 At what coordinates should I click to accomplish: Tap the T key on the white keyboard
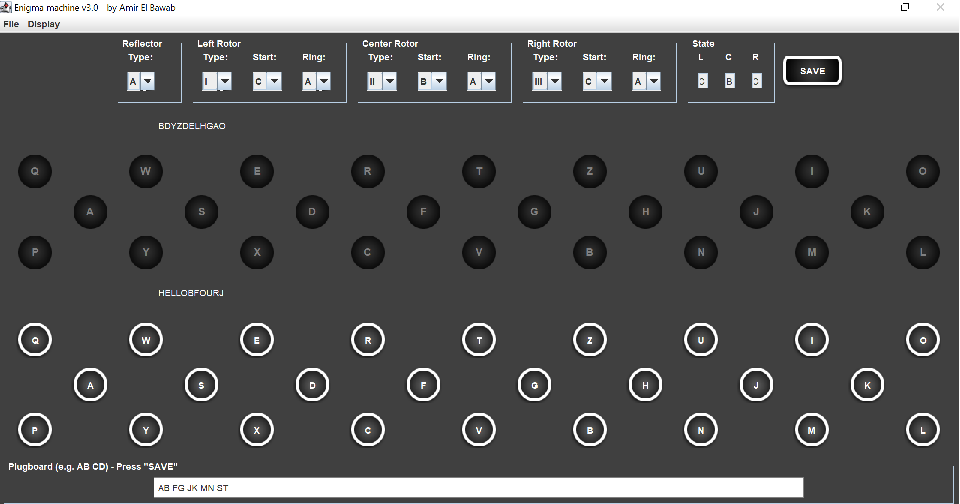coord(479,340)
